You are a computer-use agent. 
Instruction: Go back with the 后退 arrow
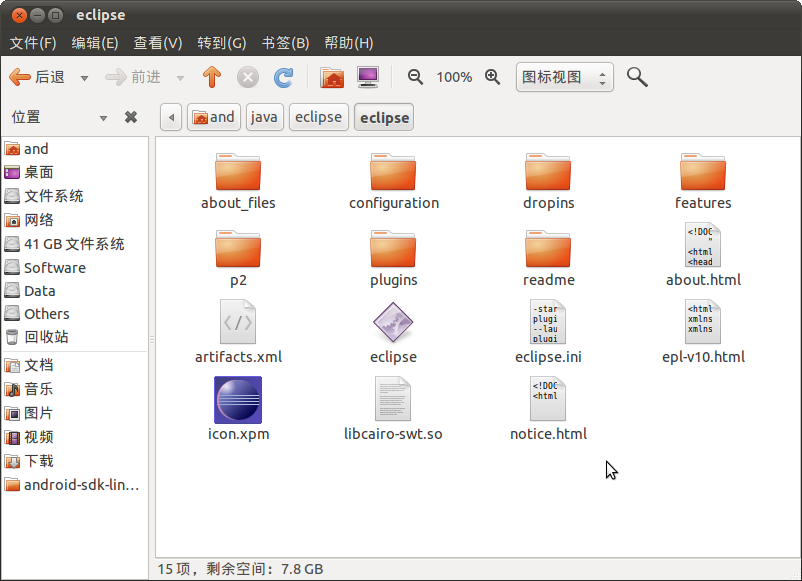(37, 77)
